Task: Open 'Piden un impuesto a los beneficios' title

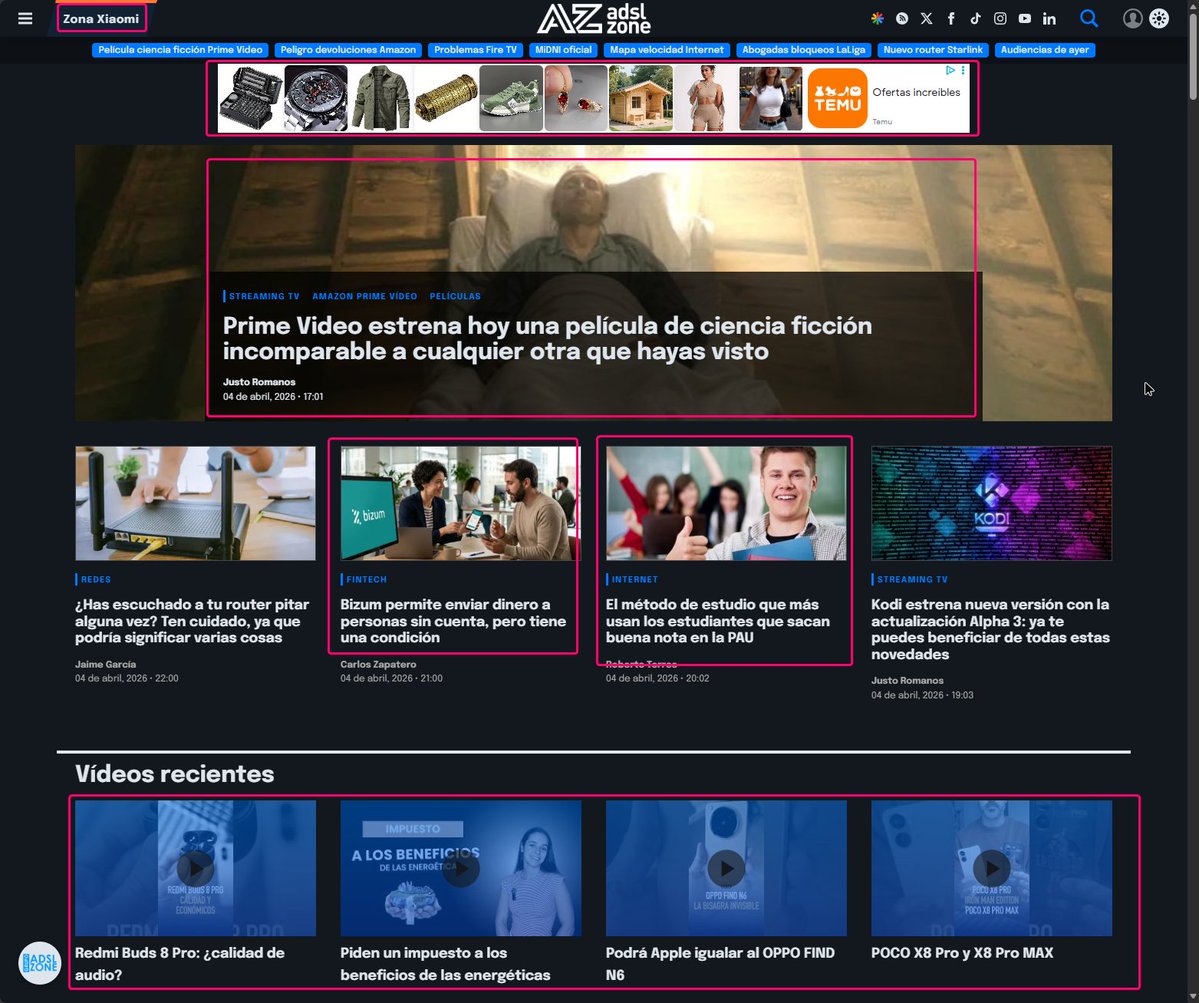Action: pos(445,963)
